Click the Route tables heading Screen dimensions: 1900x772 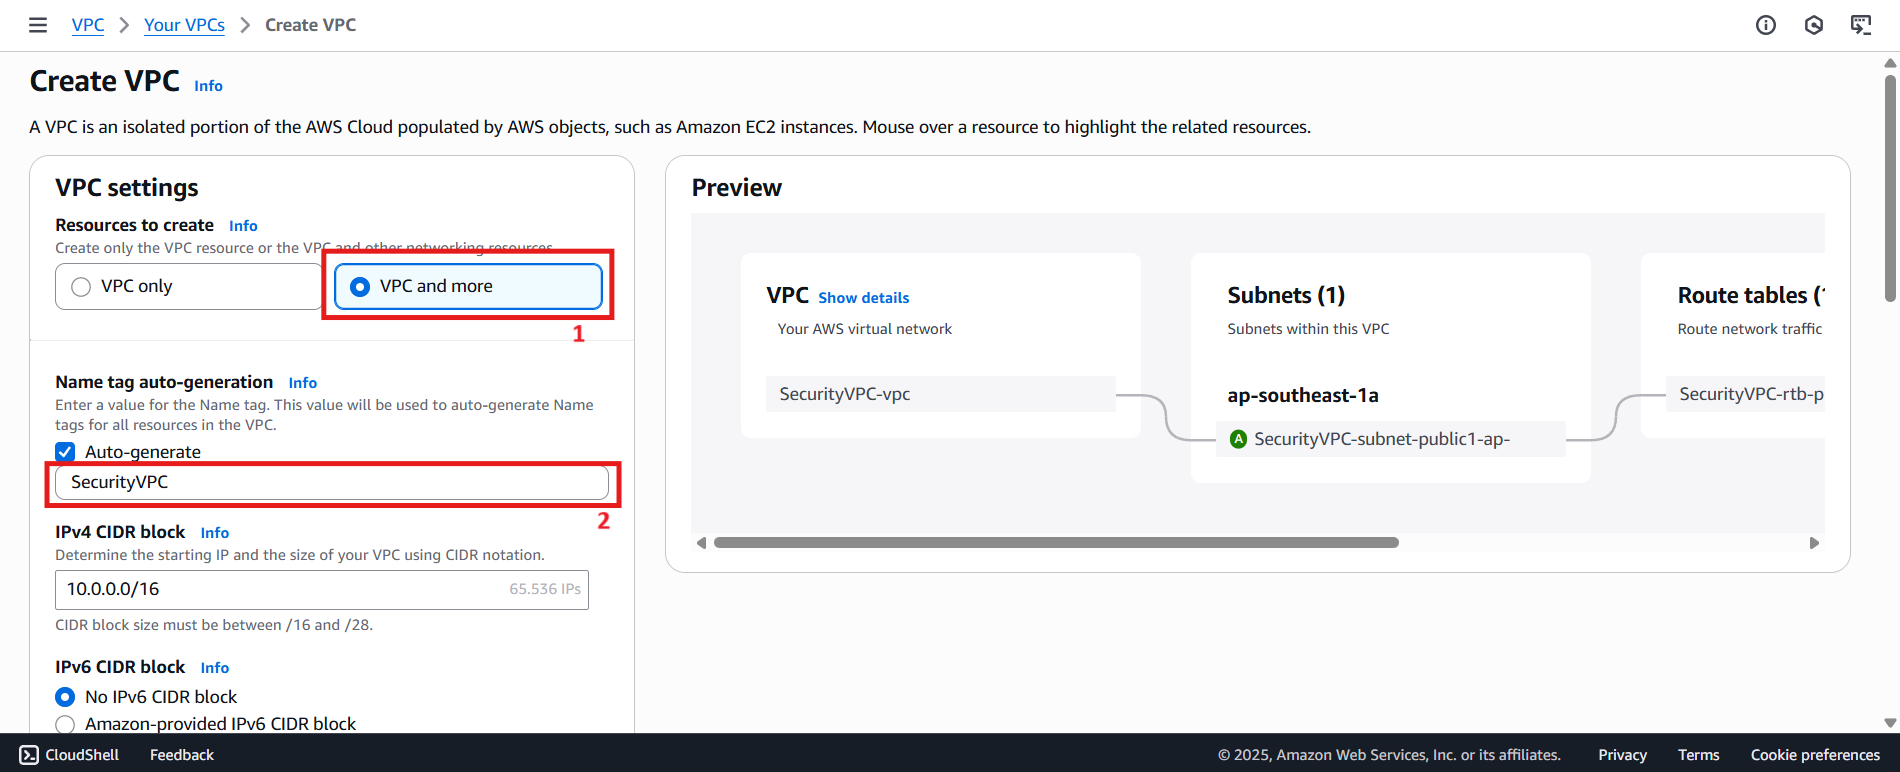(1751, 295)
